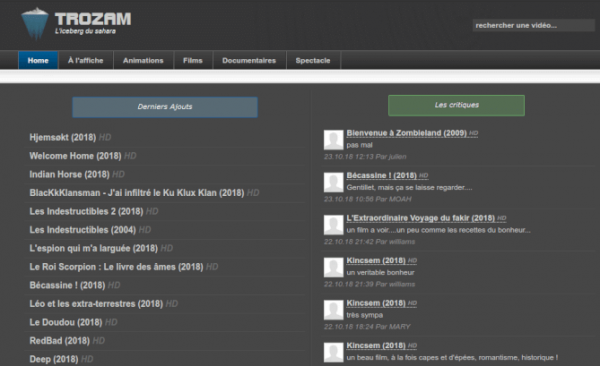Open the À l'affiche tab
Screen dimensions: 600x366
click(x=86, y=60)
